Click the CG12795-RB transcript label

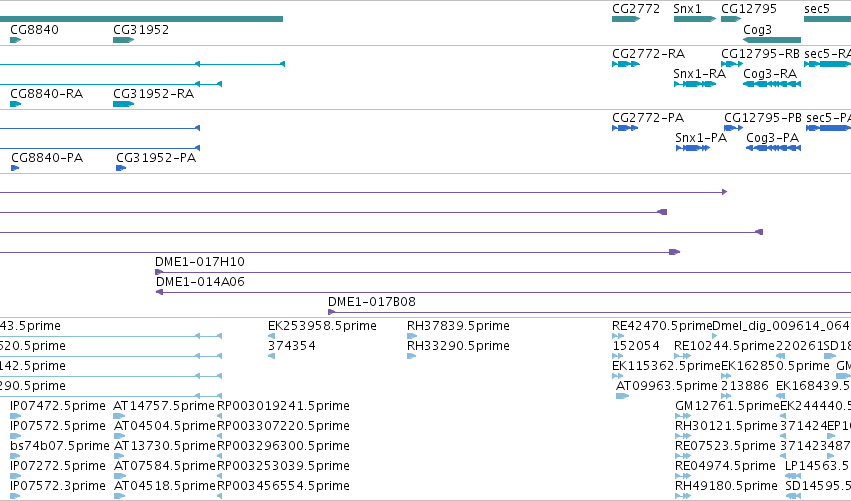(x=760, y=54)
